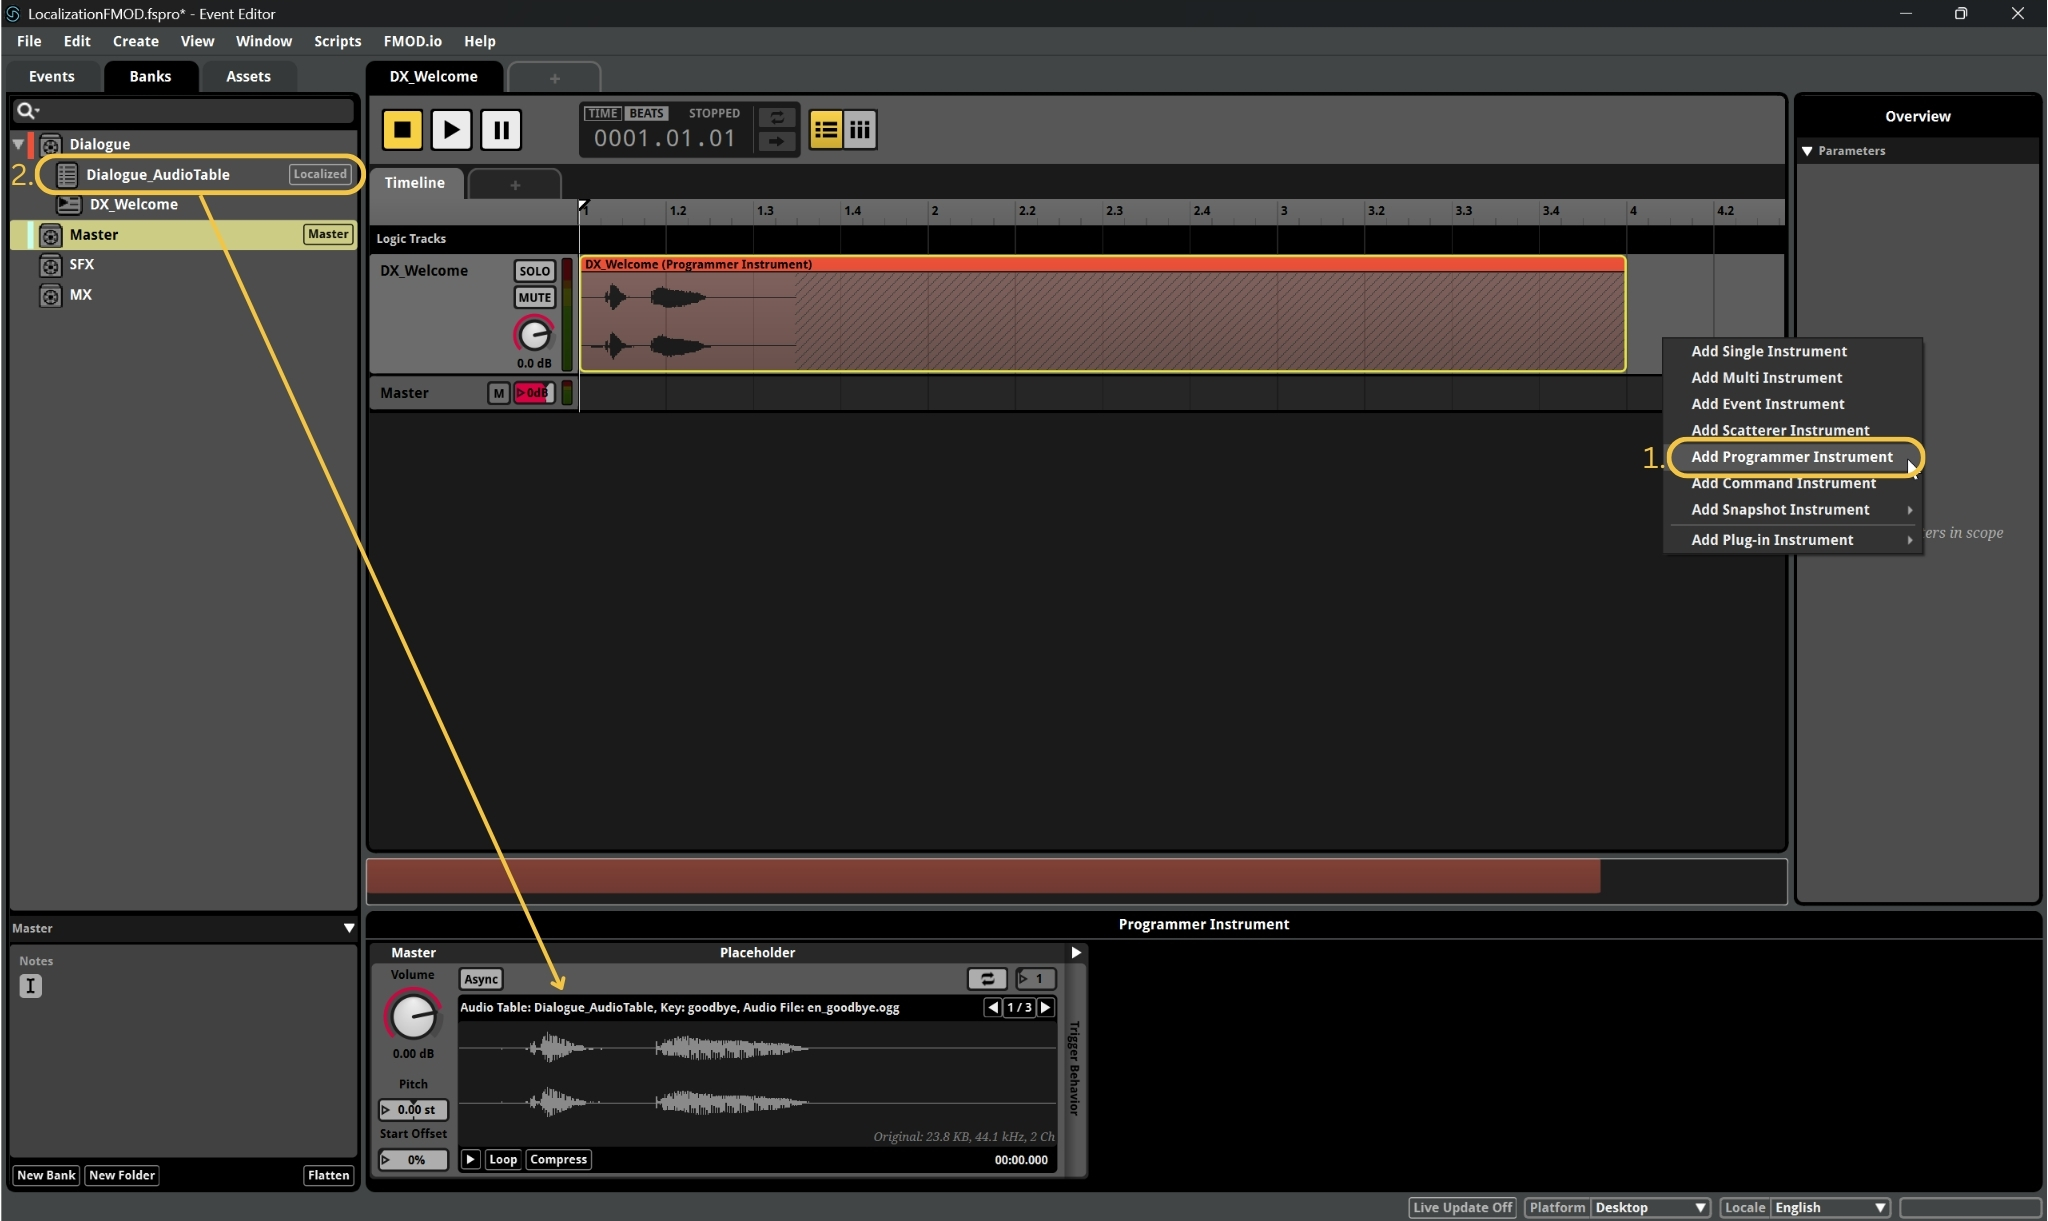
Task: Stop playback with the yellow stop button
Action: click(402, 129)
